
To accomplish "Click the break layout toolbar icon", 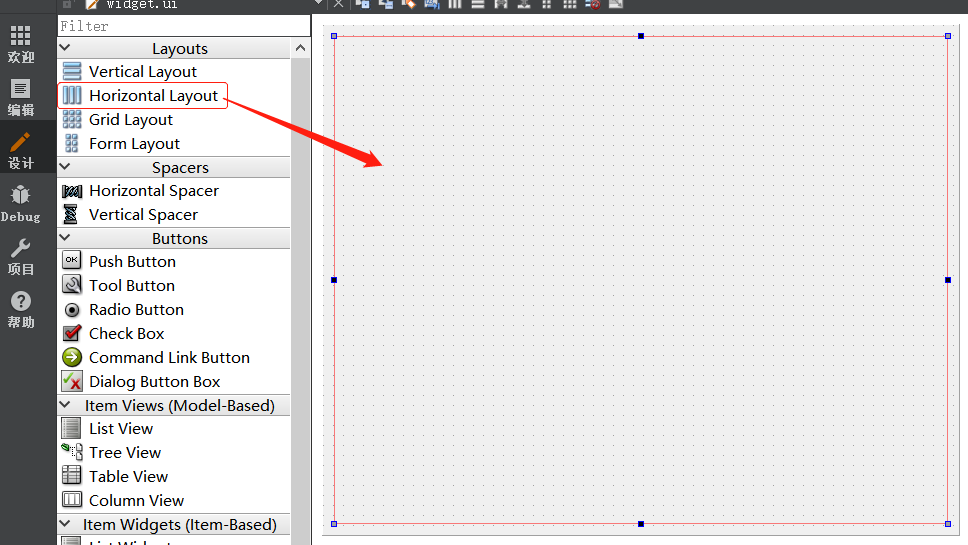I will pos(593,4).
